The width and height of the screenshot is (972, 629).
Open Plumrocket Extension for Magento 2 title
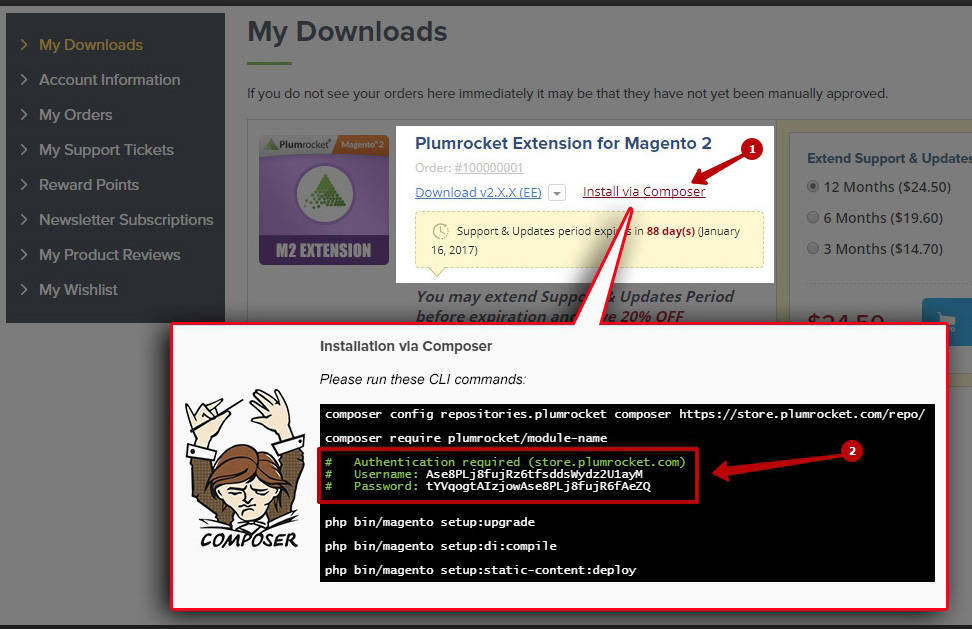[563, 143]
